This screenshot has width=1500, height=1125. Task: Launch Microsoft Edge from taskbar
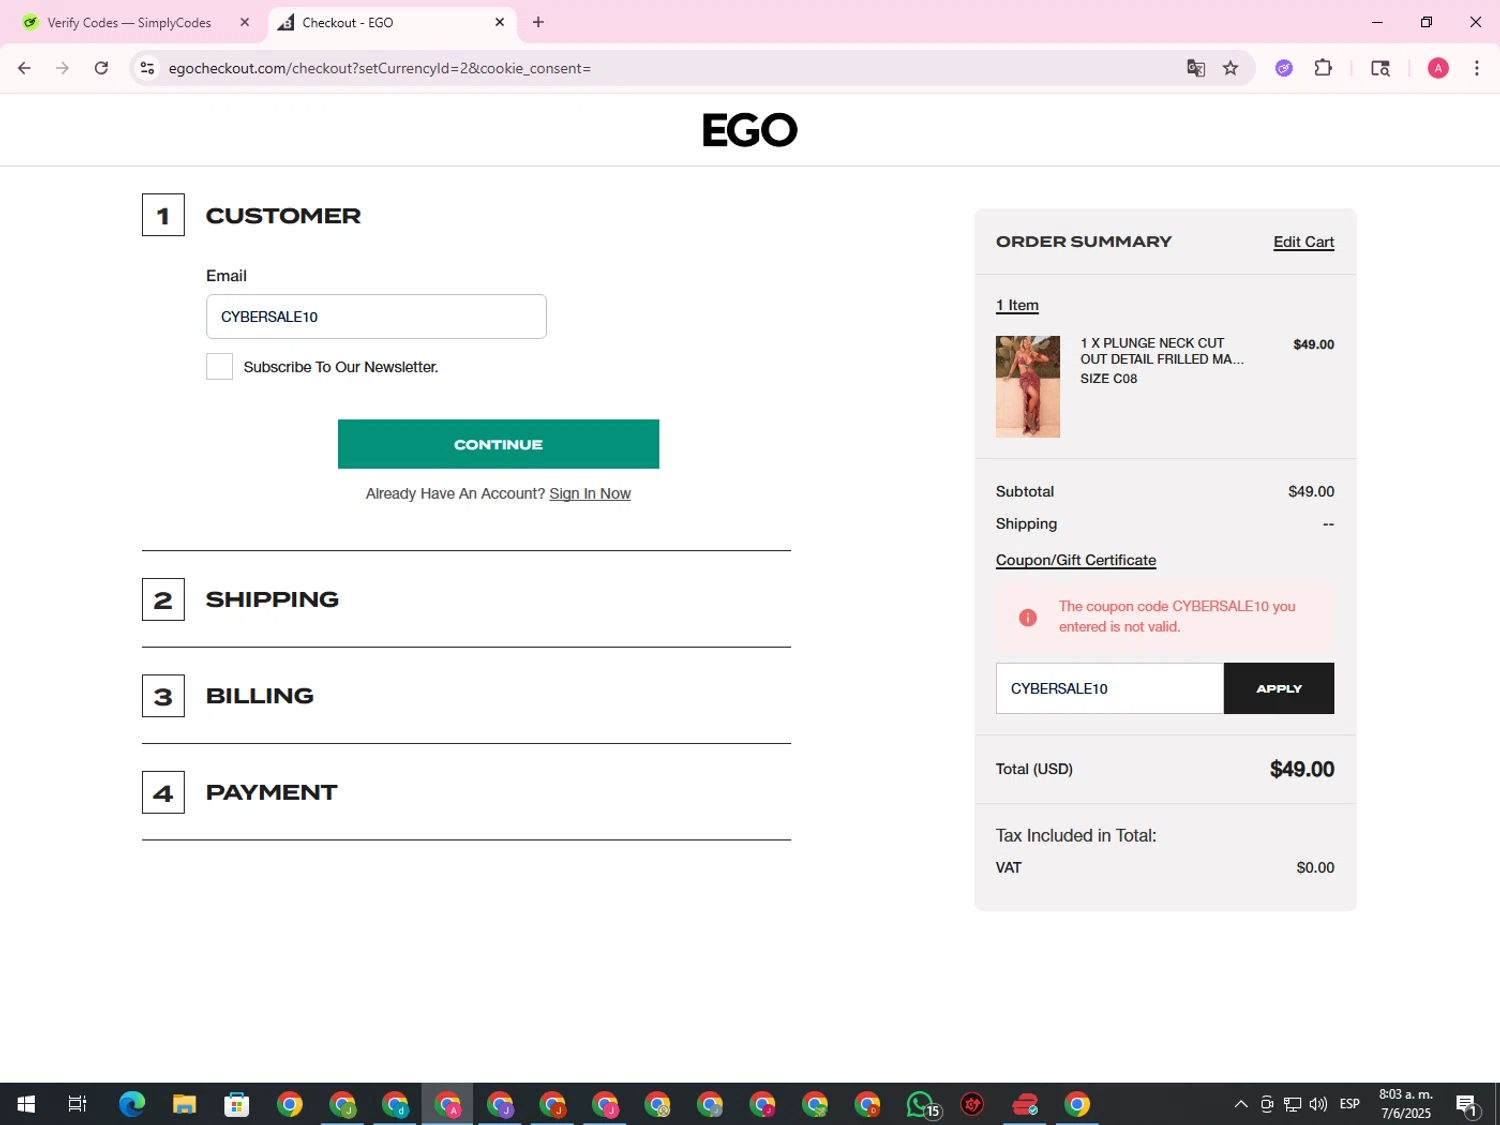(x=132, y=1104)
